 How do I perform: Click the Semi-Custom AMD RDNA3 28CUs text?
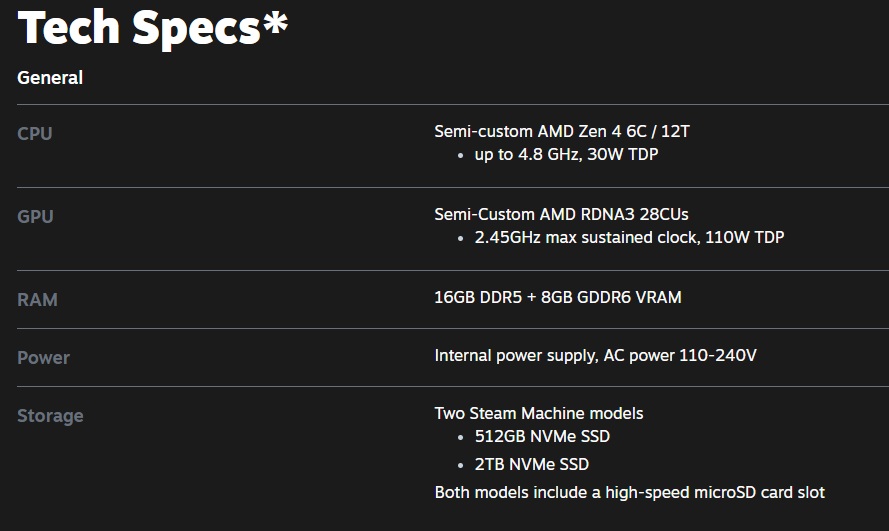561,214
